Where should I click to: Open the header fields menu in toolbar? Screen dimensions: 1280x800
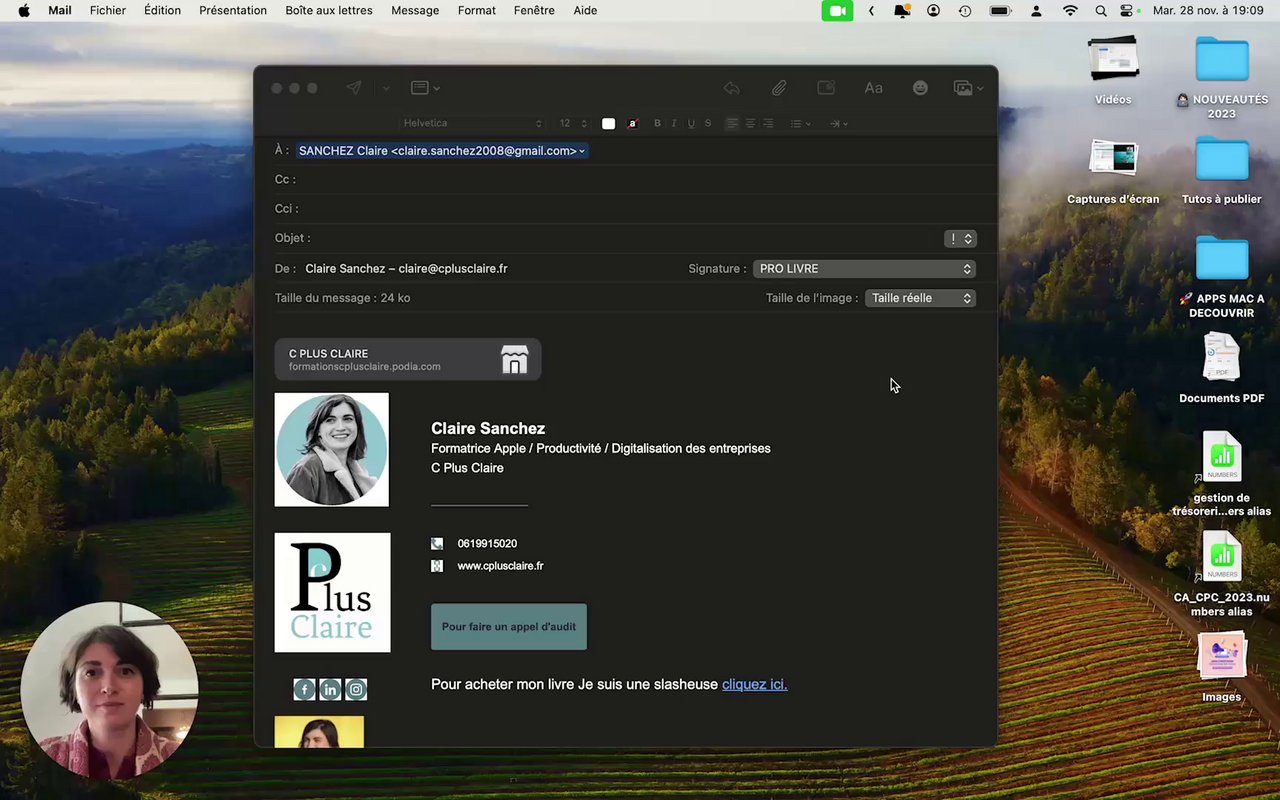pyautogui.click(x=425, y=88)
